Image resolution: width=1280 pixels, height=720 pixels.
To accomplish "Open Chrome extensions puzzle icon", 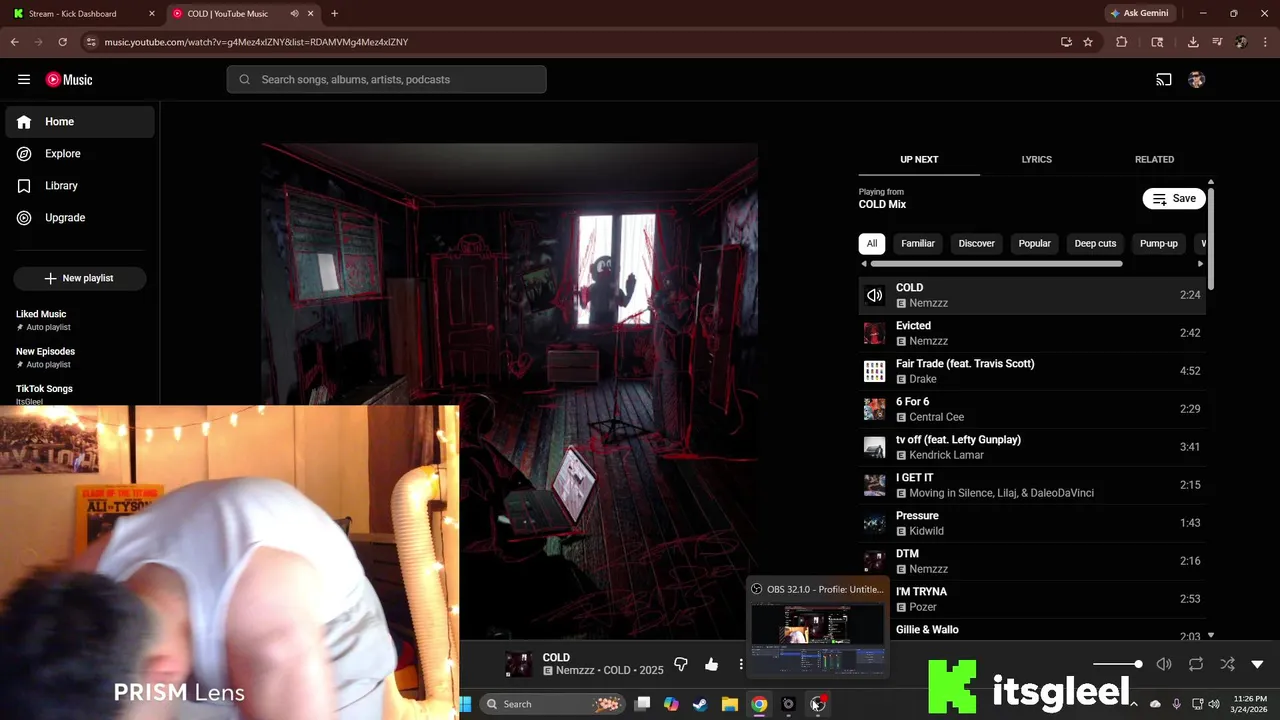I will 1121,42.
